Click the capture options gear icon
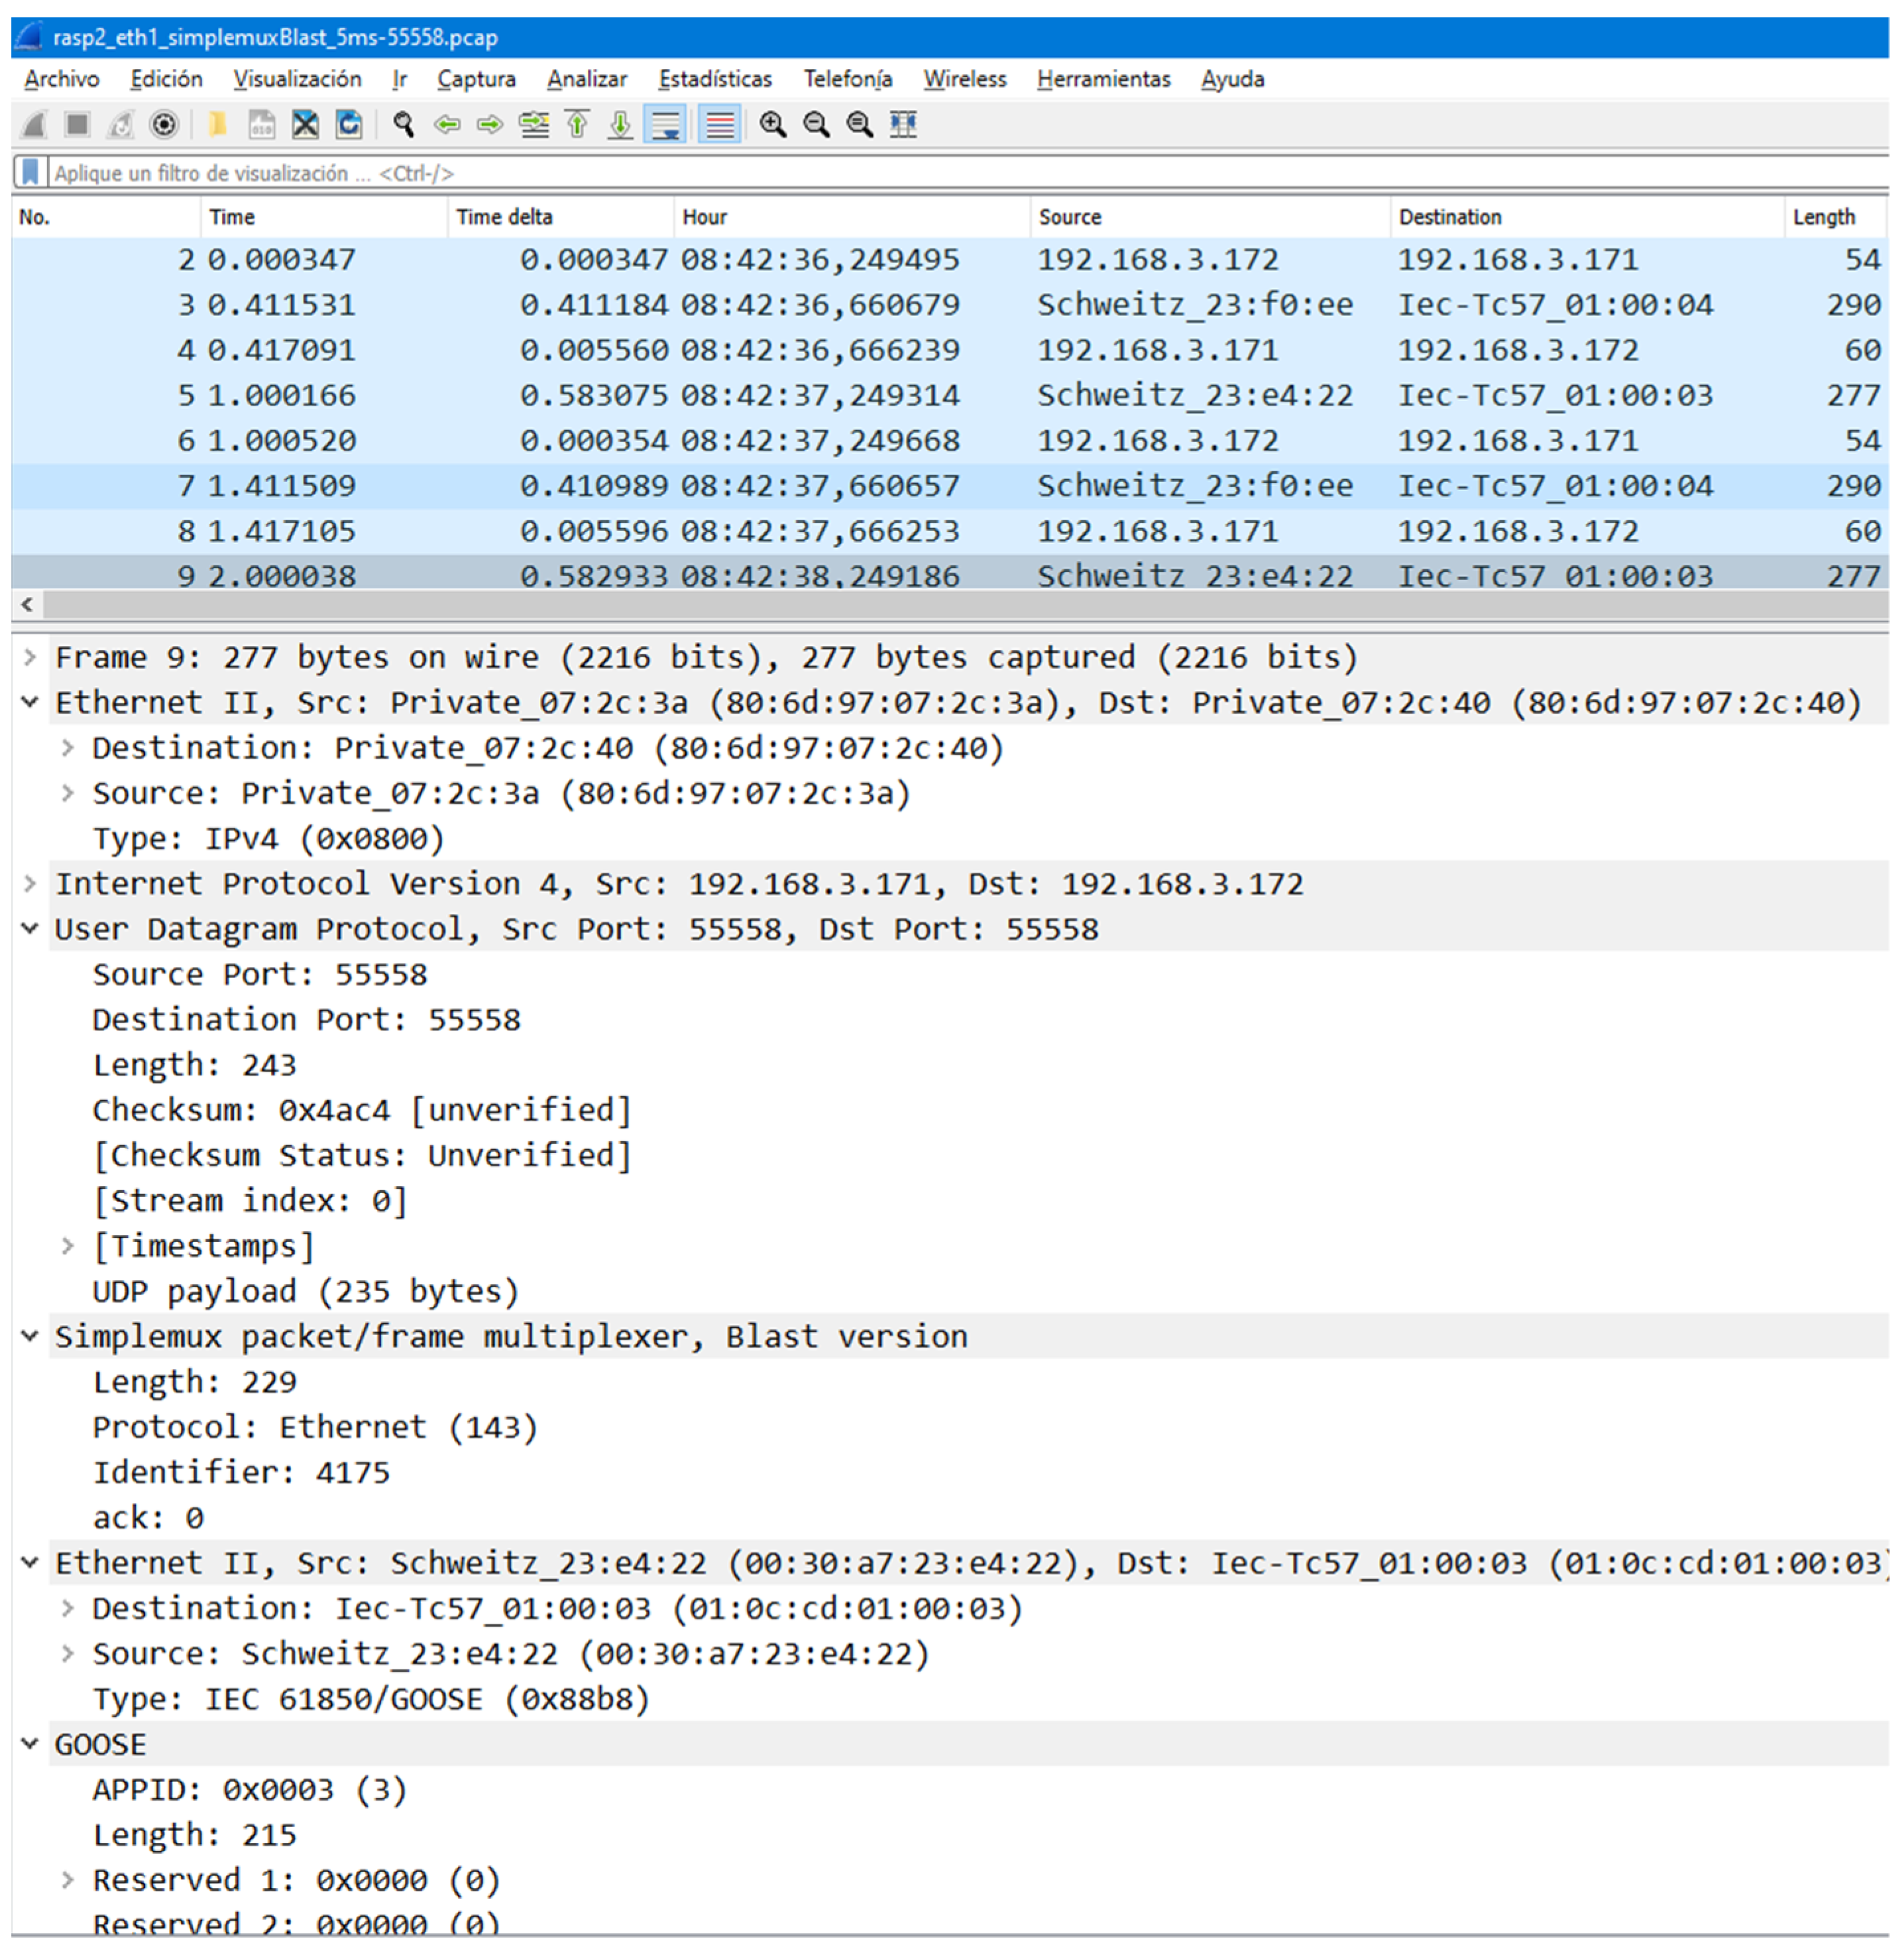Viewport: 1904px width, 1955px height. 164,125
